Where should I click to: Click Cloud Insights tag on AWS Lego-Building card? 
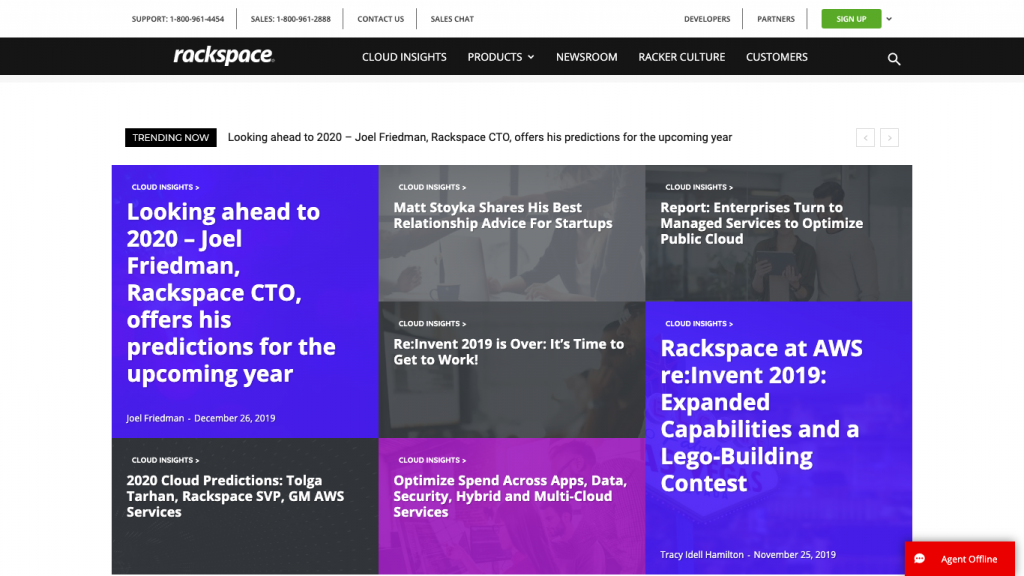[699, 323]
